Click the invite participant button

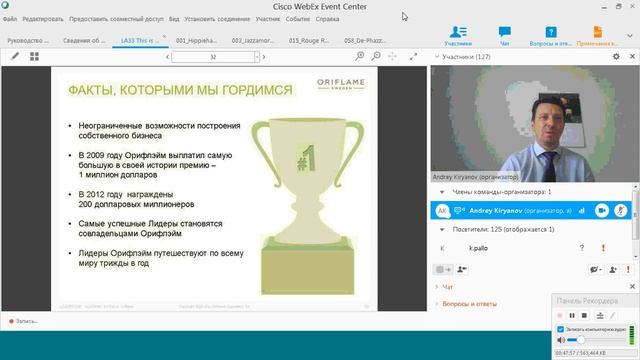pos(613,269)
